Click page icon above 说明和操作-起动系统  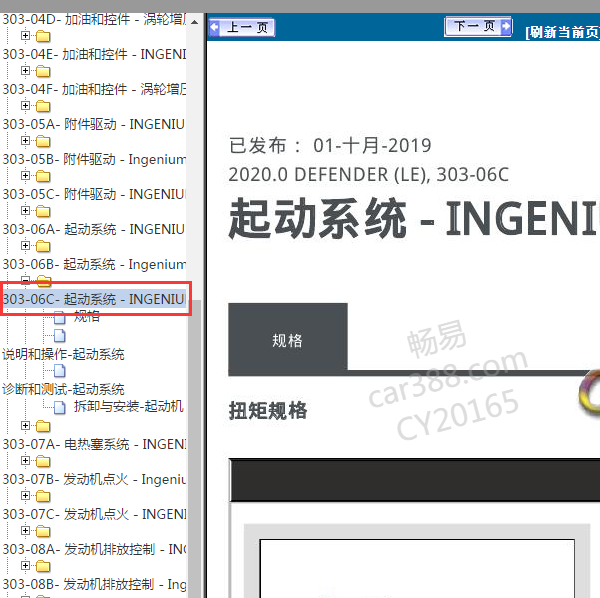(x=60, y=336)
